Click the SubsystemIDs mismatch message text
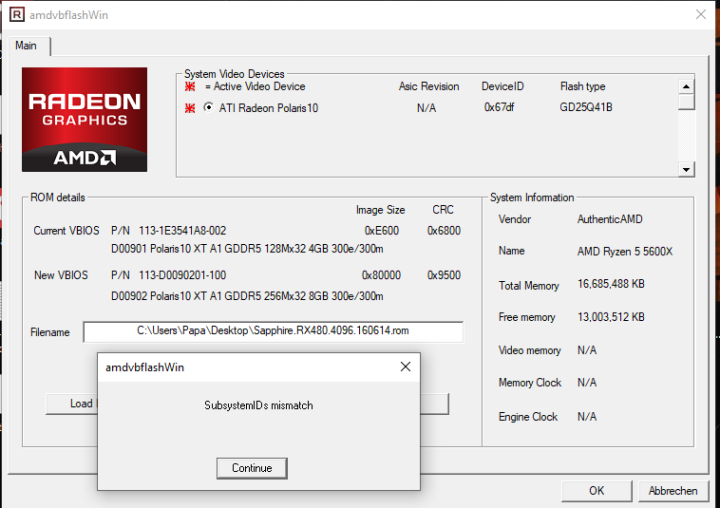Screen dimensions: 720x508 pos(259,405)
